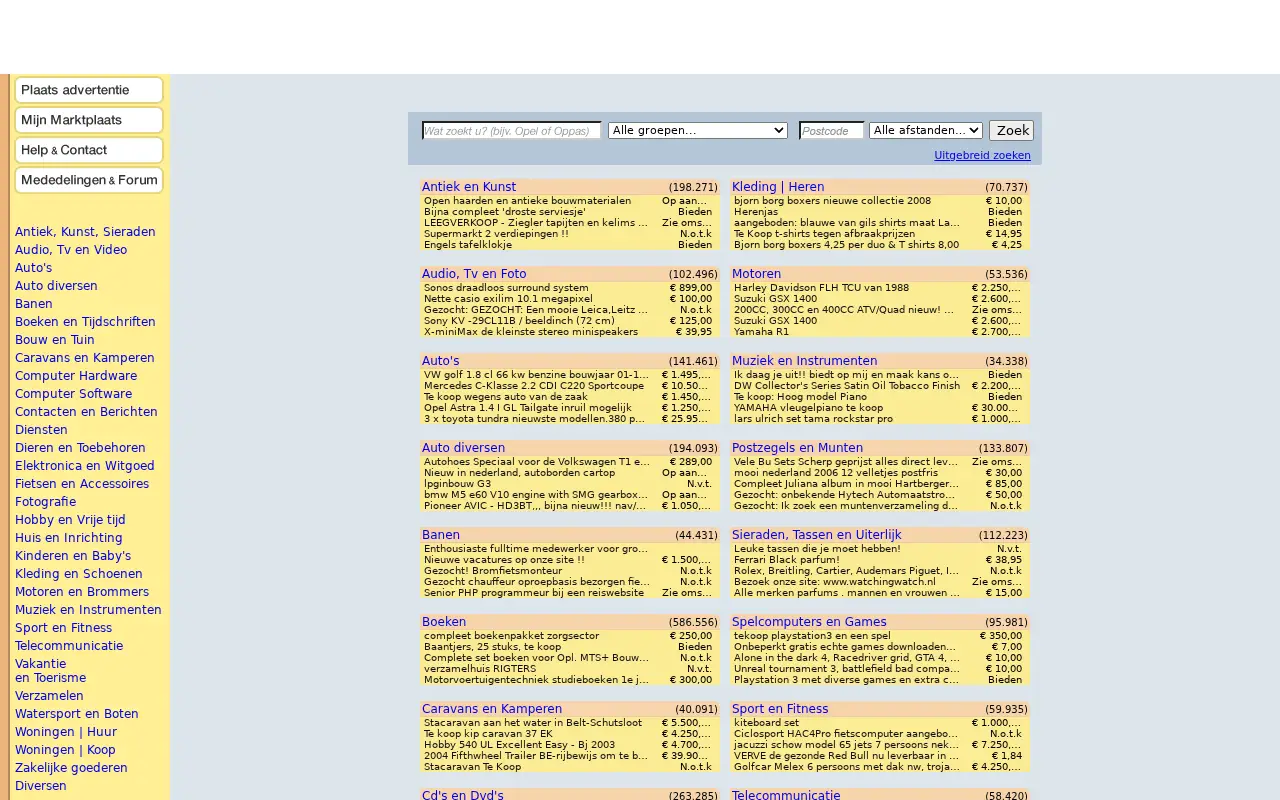Image resolution: width=1280 pixels, height=800 pixels.
Task: Open Boeken en Tijdschriften sidebar category
Action: (85, 322)
